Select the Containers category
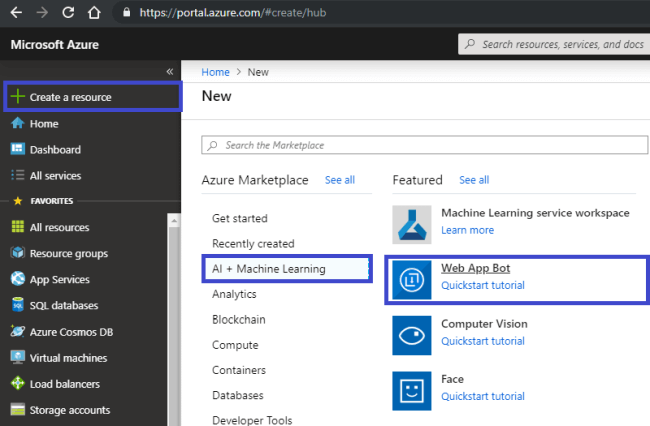The image size is (650, 426). [x=239, y=370]
